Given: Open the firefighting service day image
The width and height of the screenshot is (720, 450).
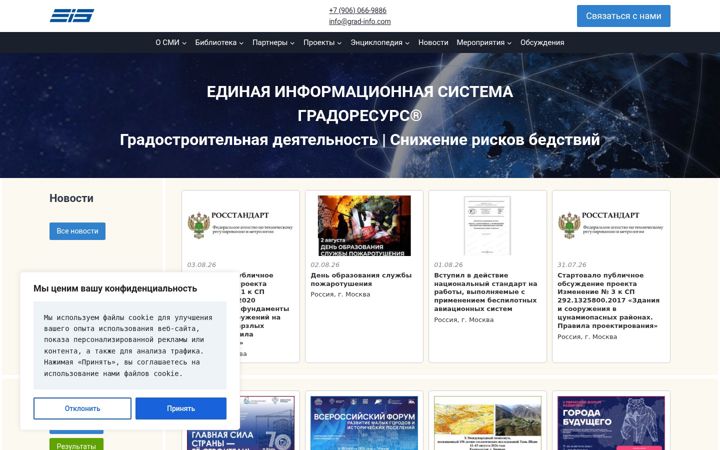Looking at the screenshot, I should point(364,225).
